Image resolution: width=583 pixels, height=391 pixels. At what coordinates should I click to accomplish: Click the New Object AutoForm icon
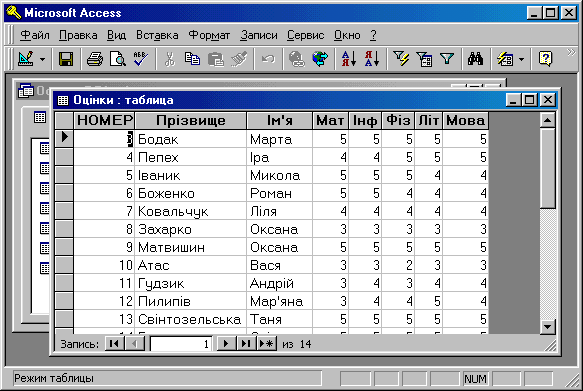coord(505,59)
